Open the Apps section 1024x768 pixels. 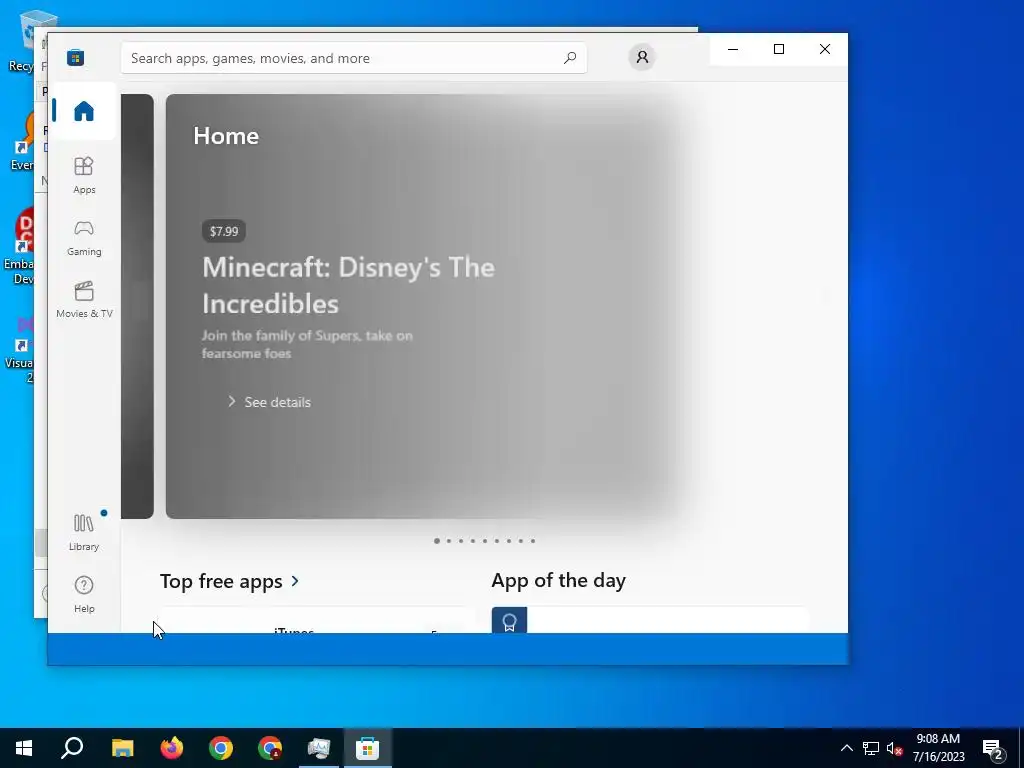(x=84, y=175)
